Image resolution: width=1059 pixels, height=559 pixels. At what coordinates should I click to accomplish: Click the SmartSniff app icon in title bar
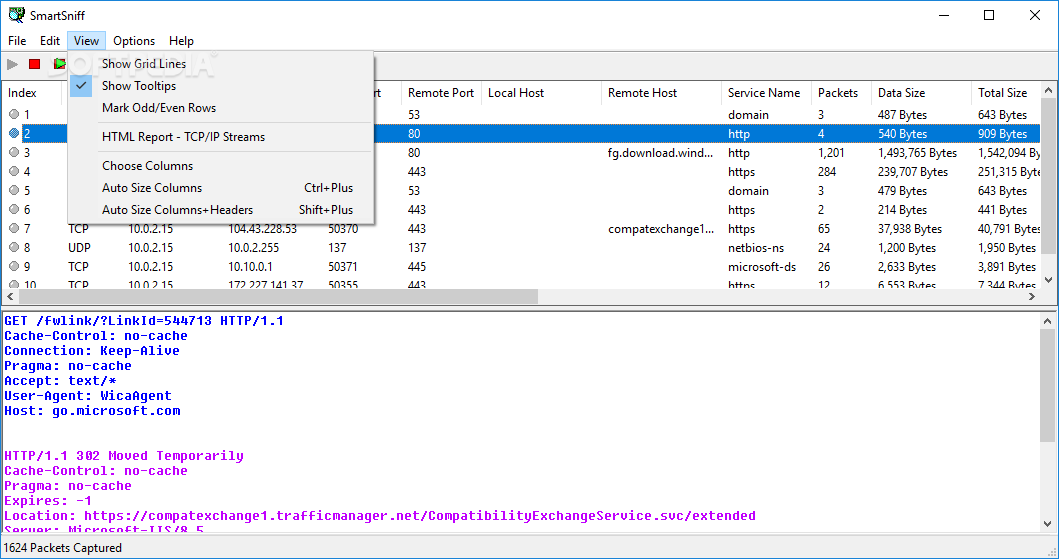tap(16, 15)
